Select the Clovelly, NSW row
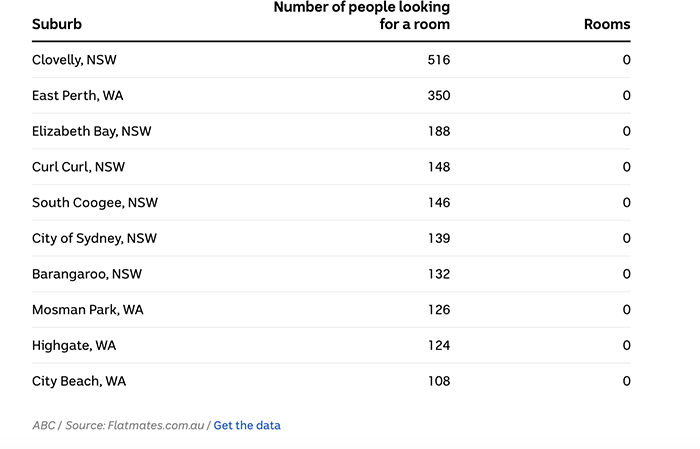700x449 pixels. (331, 60)
